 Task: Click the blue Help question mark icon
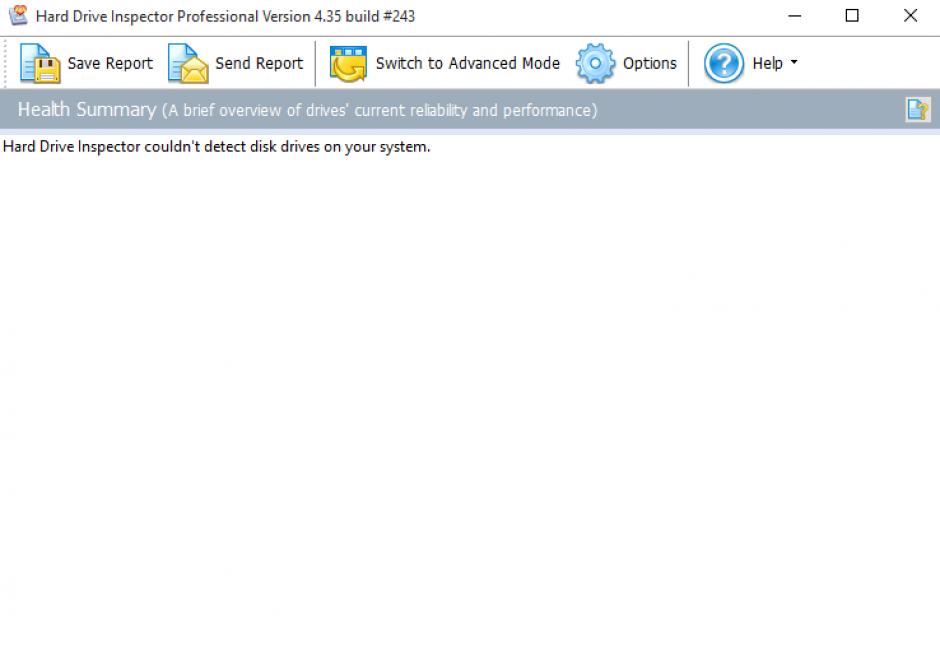point(724,63)
